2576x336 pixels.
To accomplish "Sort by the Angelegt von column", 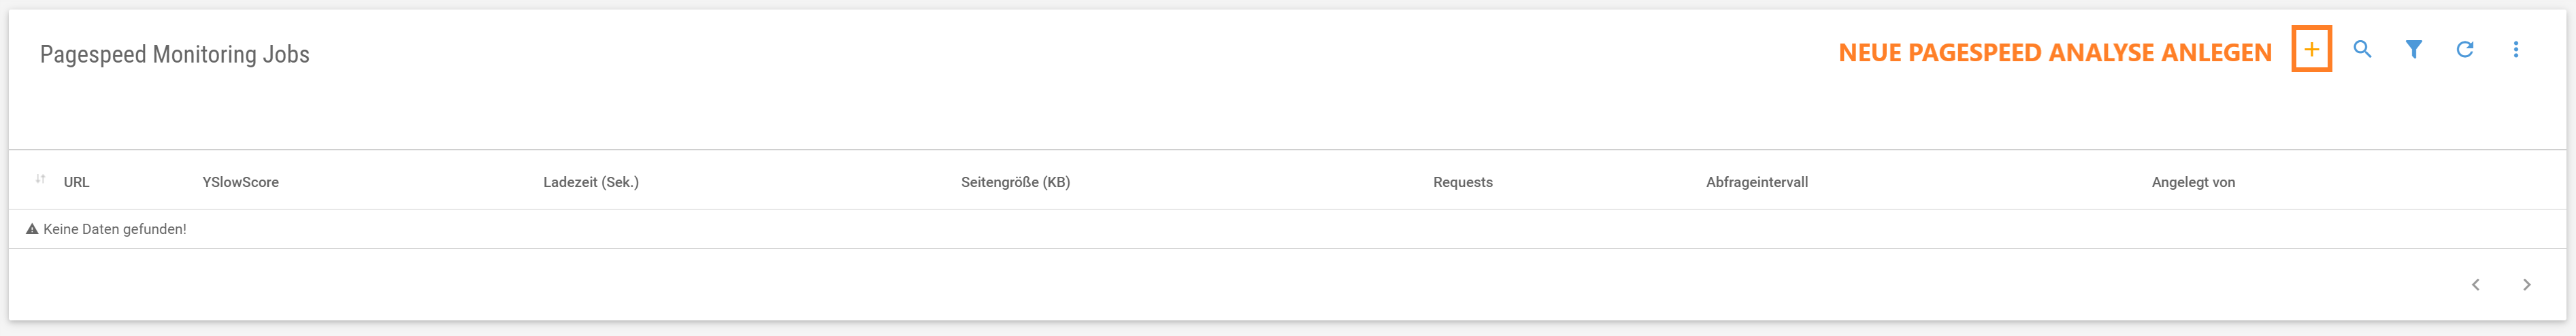I will click(2193, 182).
